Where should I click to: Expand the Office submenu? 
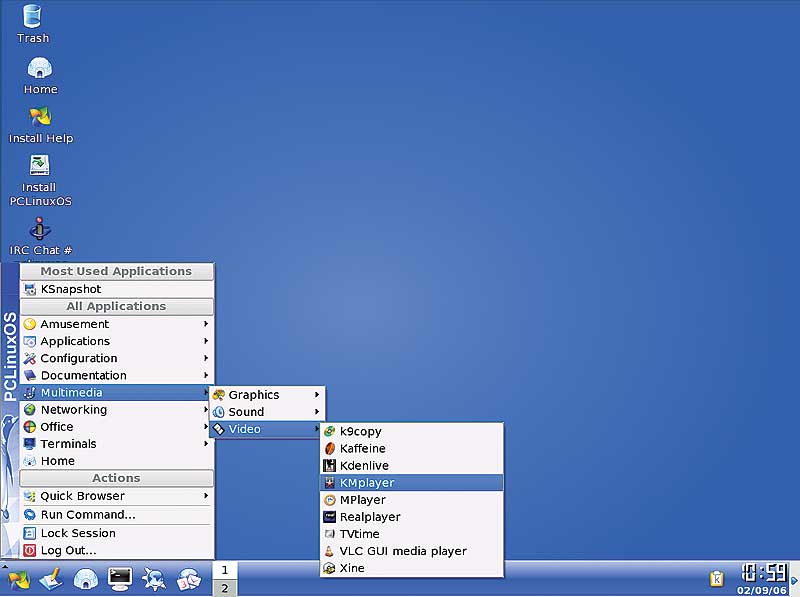117,427
